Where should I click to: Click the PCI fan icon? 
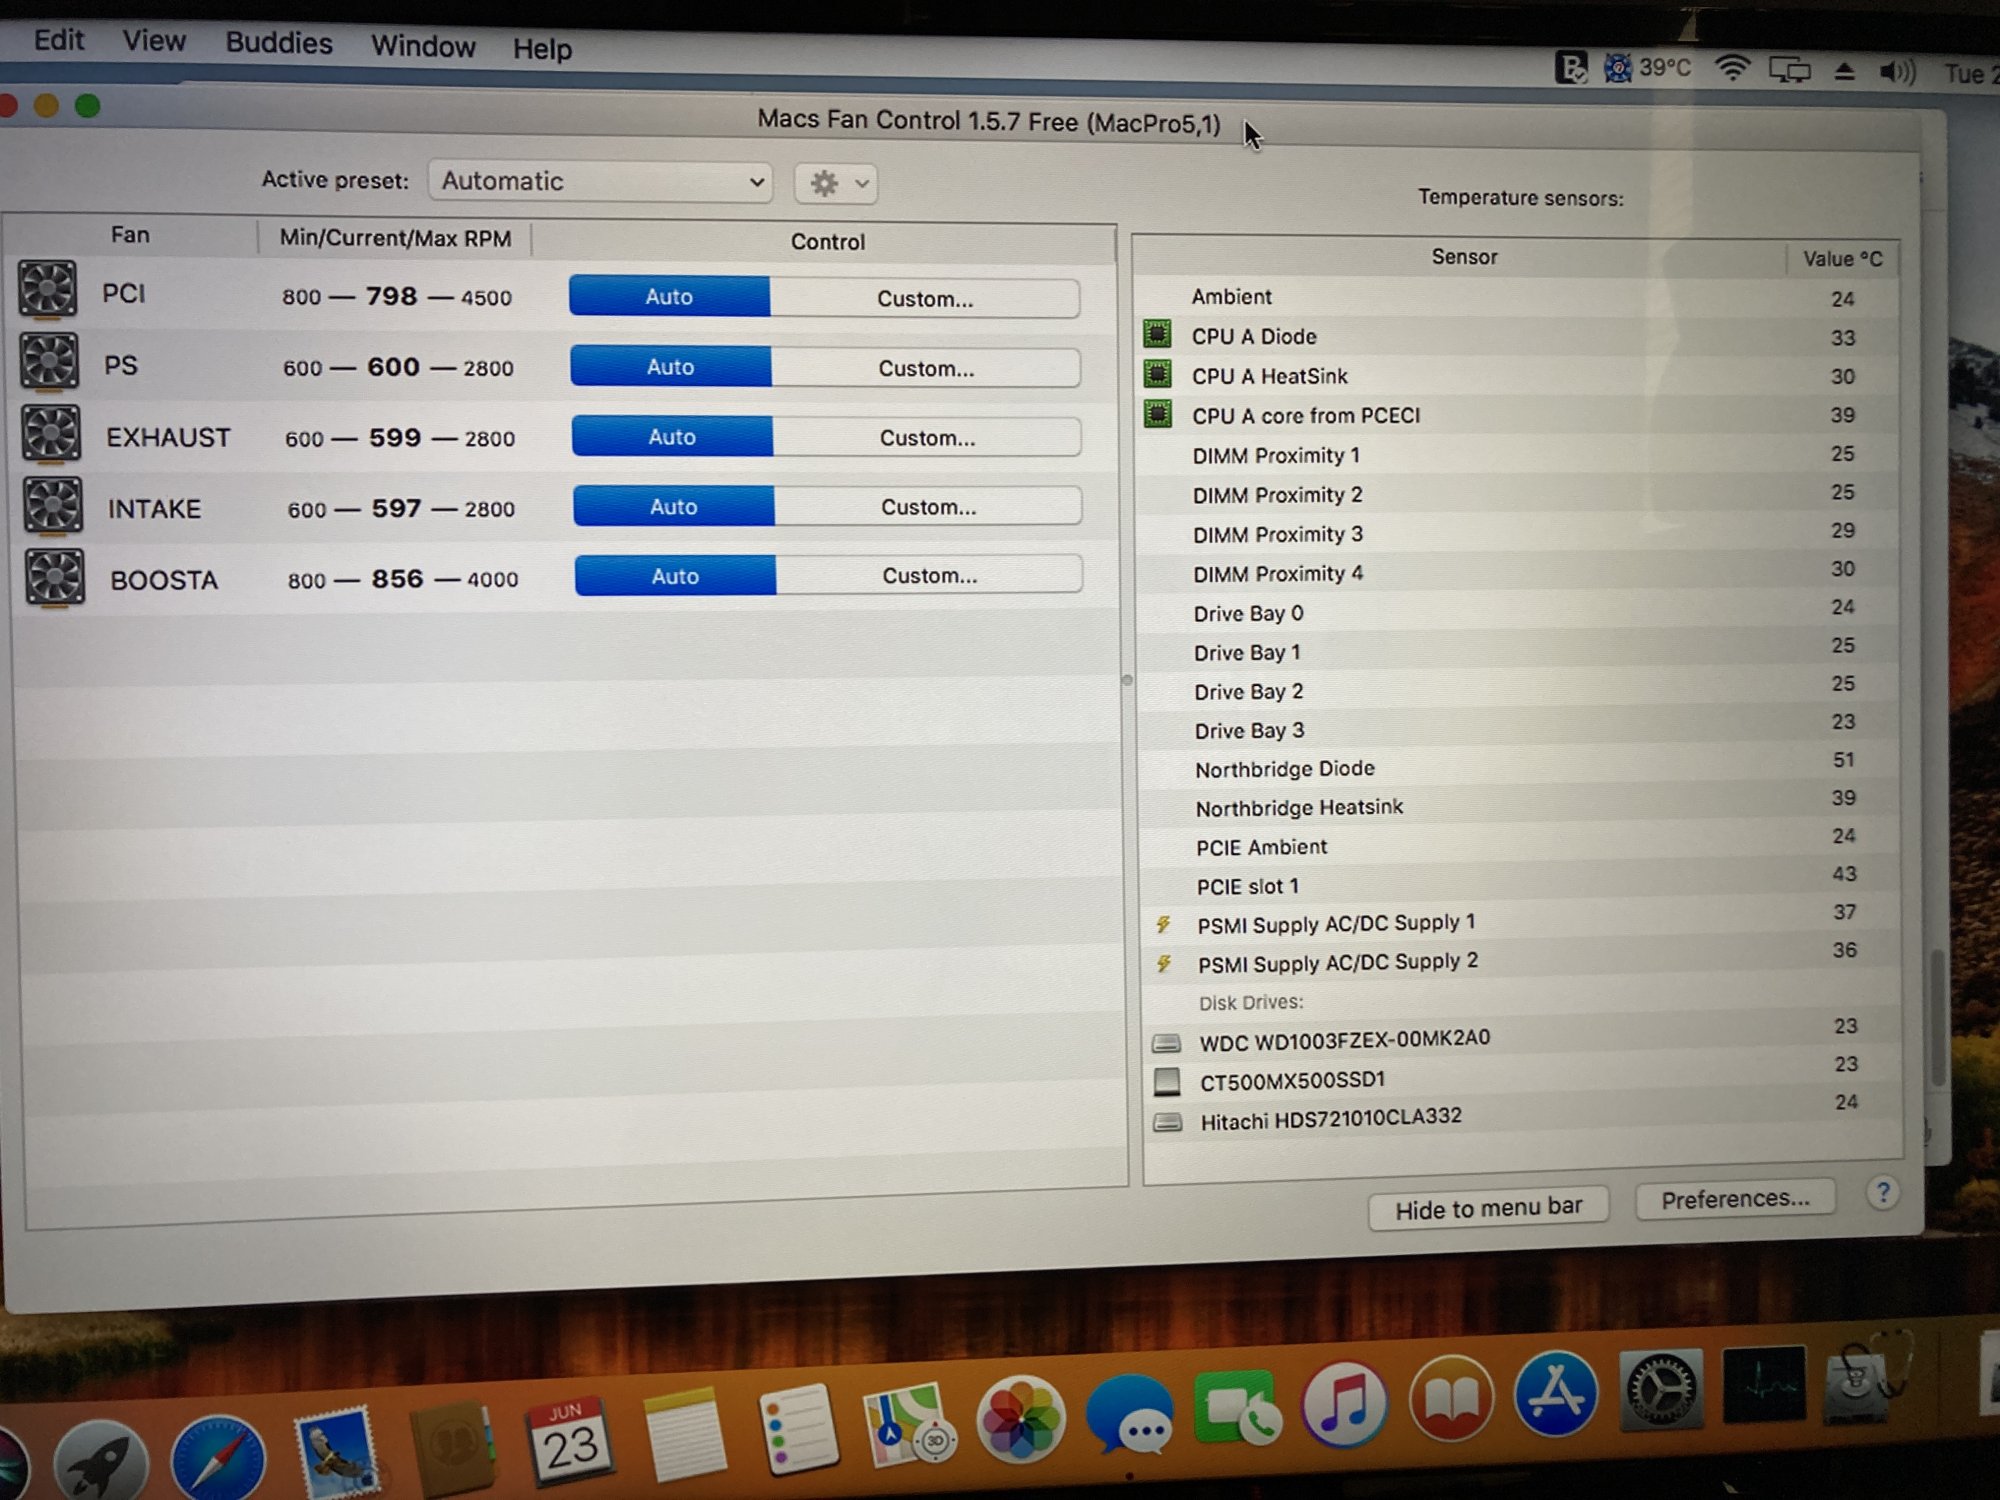(48, 290)
